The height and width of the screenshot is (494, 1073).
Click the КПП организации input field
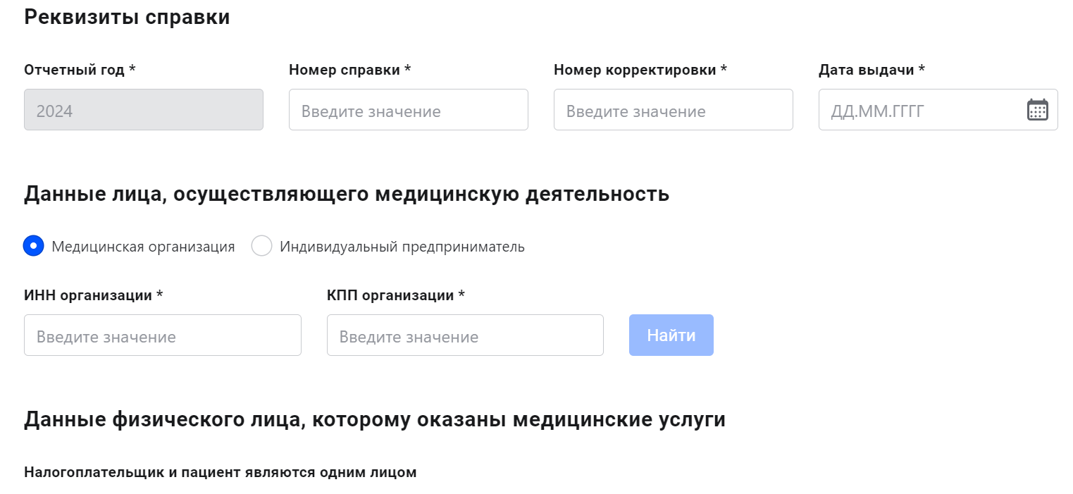pyautogui.click(x=465, y=336)
